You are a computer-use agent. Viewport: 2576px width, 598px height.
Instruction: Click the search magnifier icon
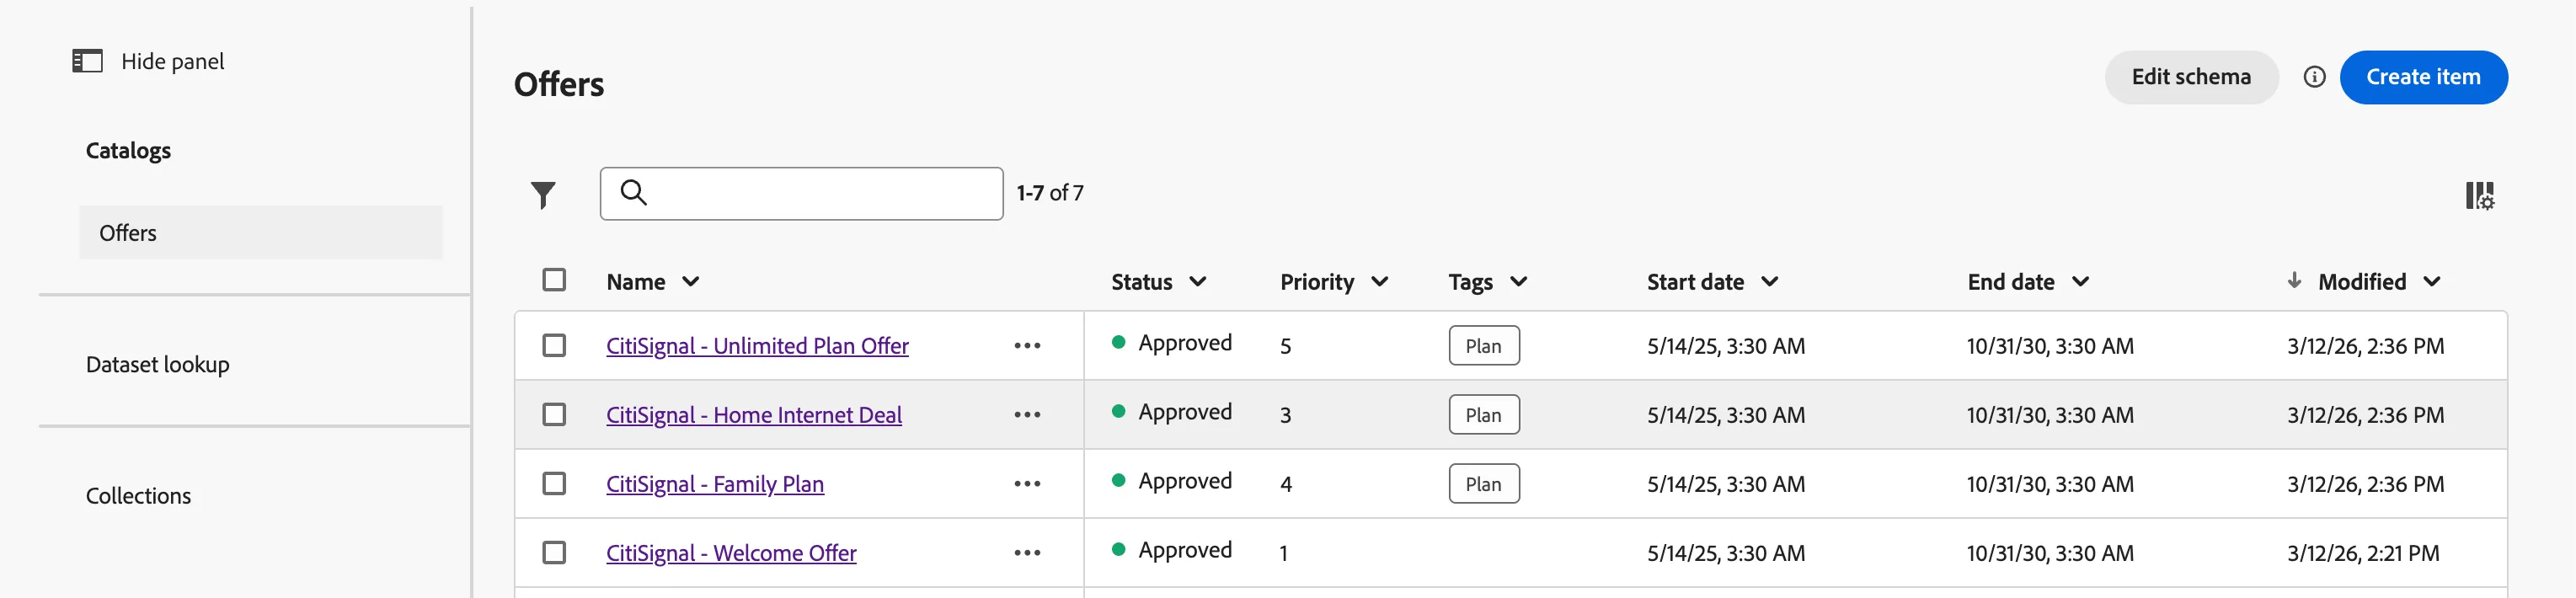click(x=634, y=192)
